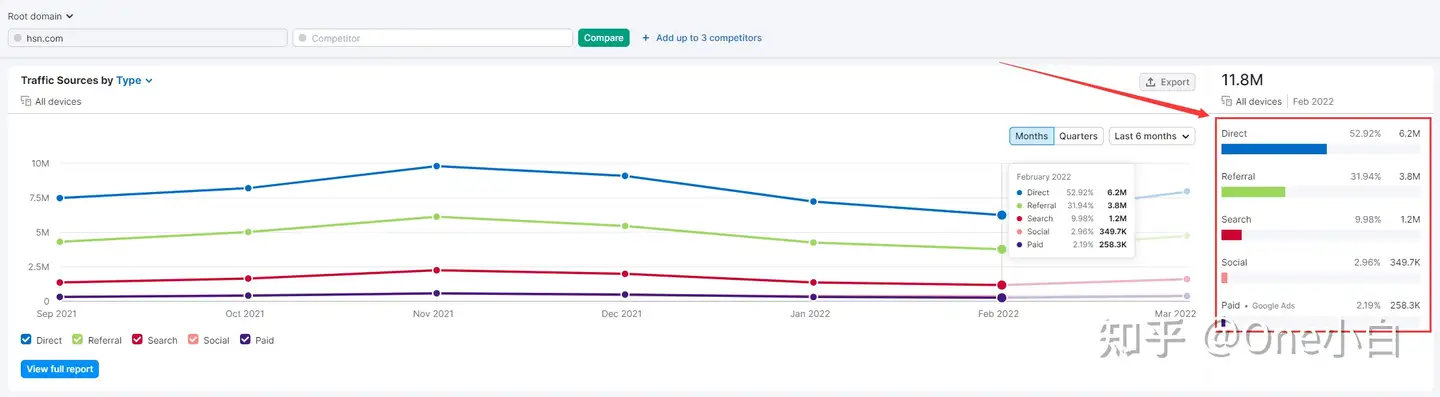Click the All devices icon under chart title
Viewport: 1440px width, 397px height.
(26, 101)
